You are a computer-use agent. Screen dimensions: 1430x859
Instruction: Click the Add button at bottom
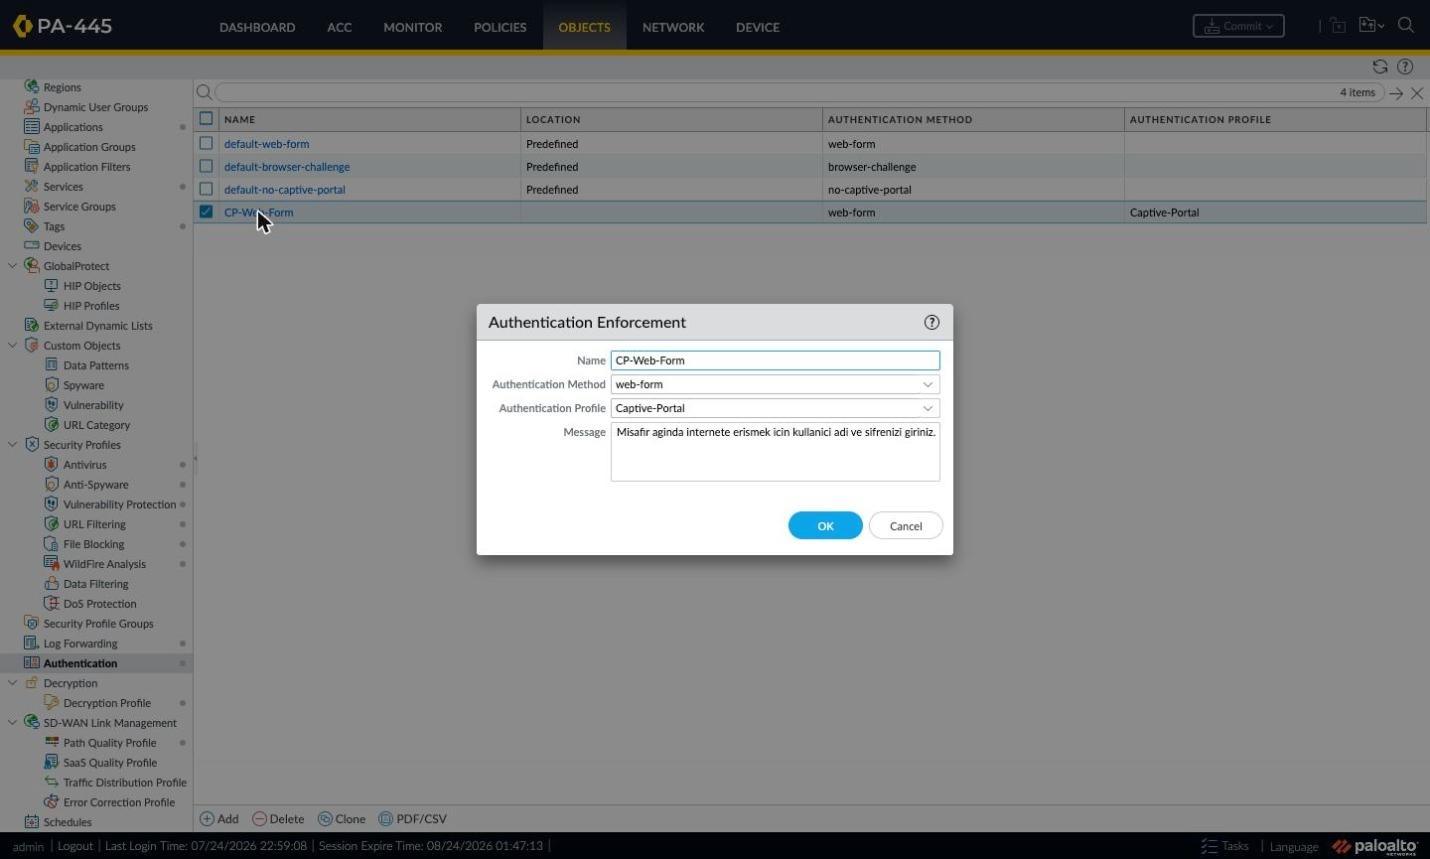pyautogui.click(x=220, y=819)
